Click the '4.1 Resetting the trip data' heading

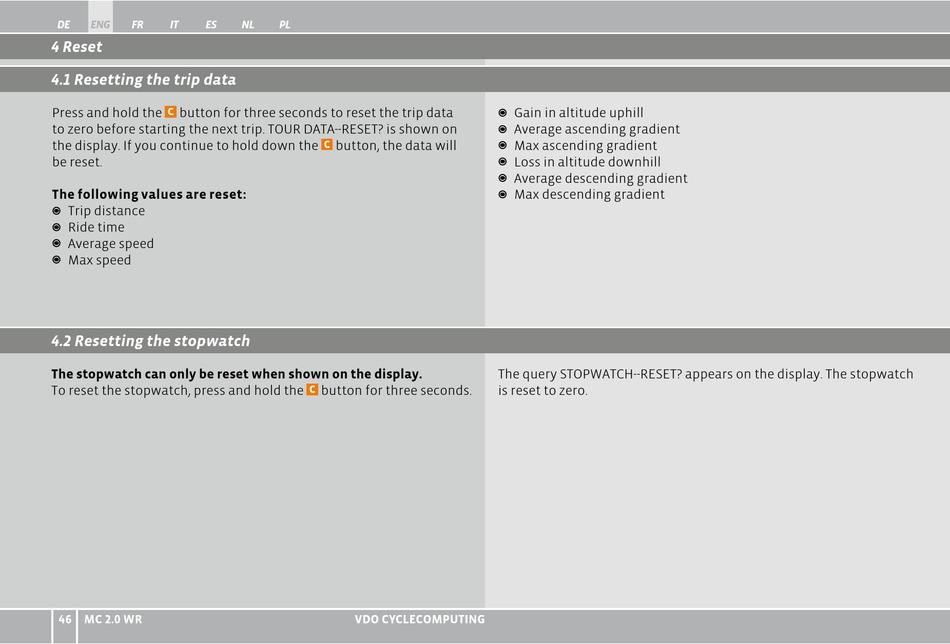point(144,79)
